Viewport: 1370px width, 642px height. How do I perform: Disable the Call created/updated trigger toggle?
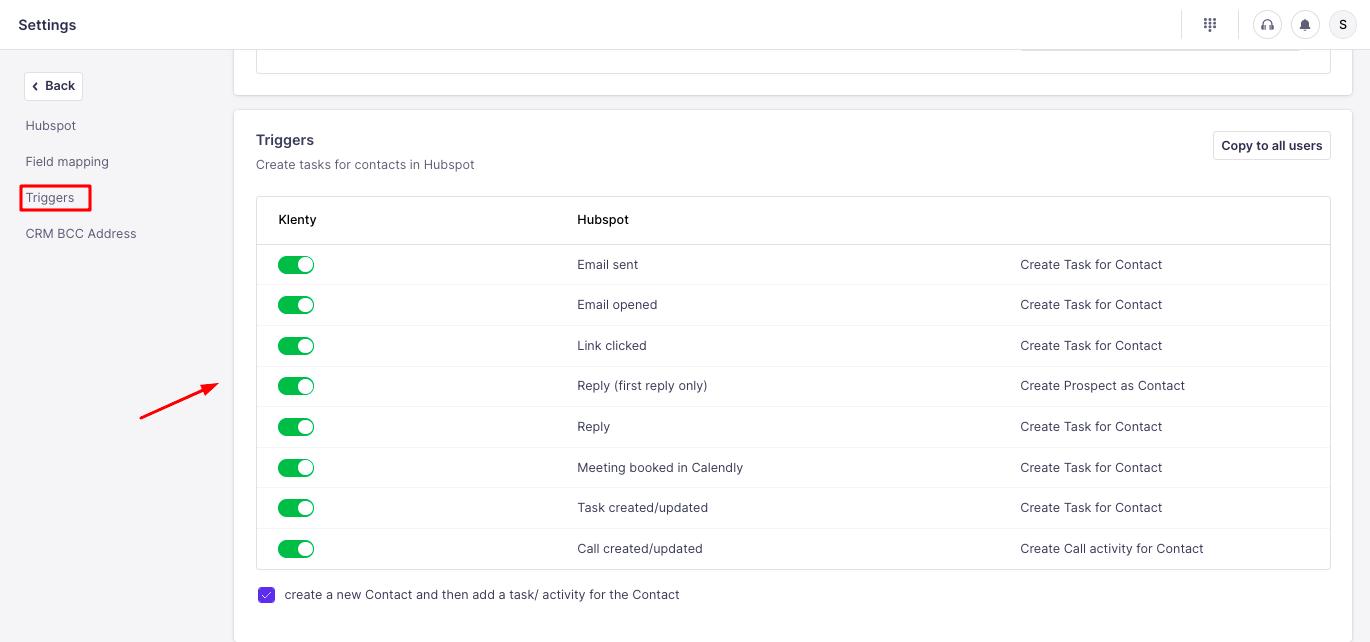click(296, 549)
